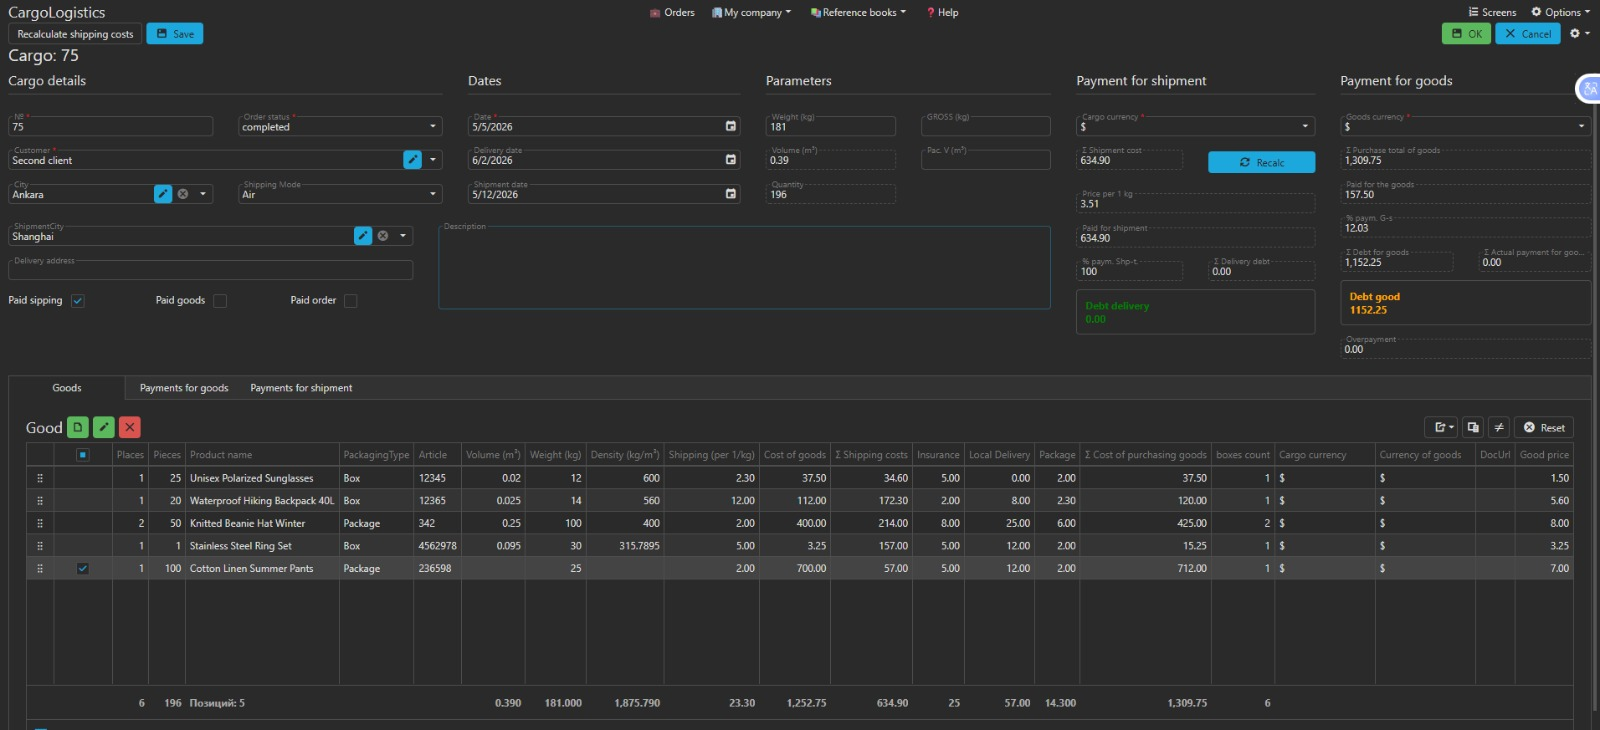Edit the City Ankara with the pencil button
This screenshot has width=1600, height=730.
pyautogui.click(x=163, y=194)
